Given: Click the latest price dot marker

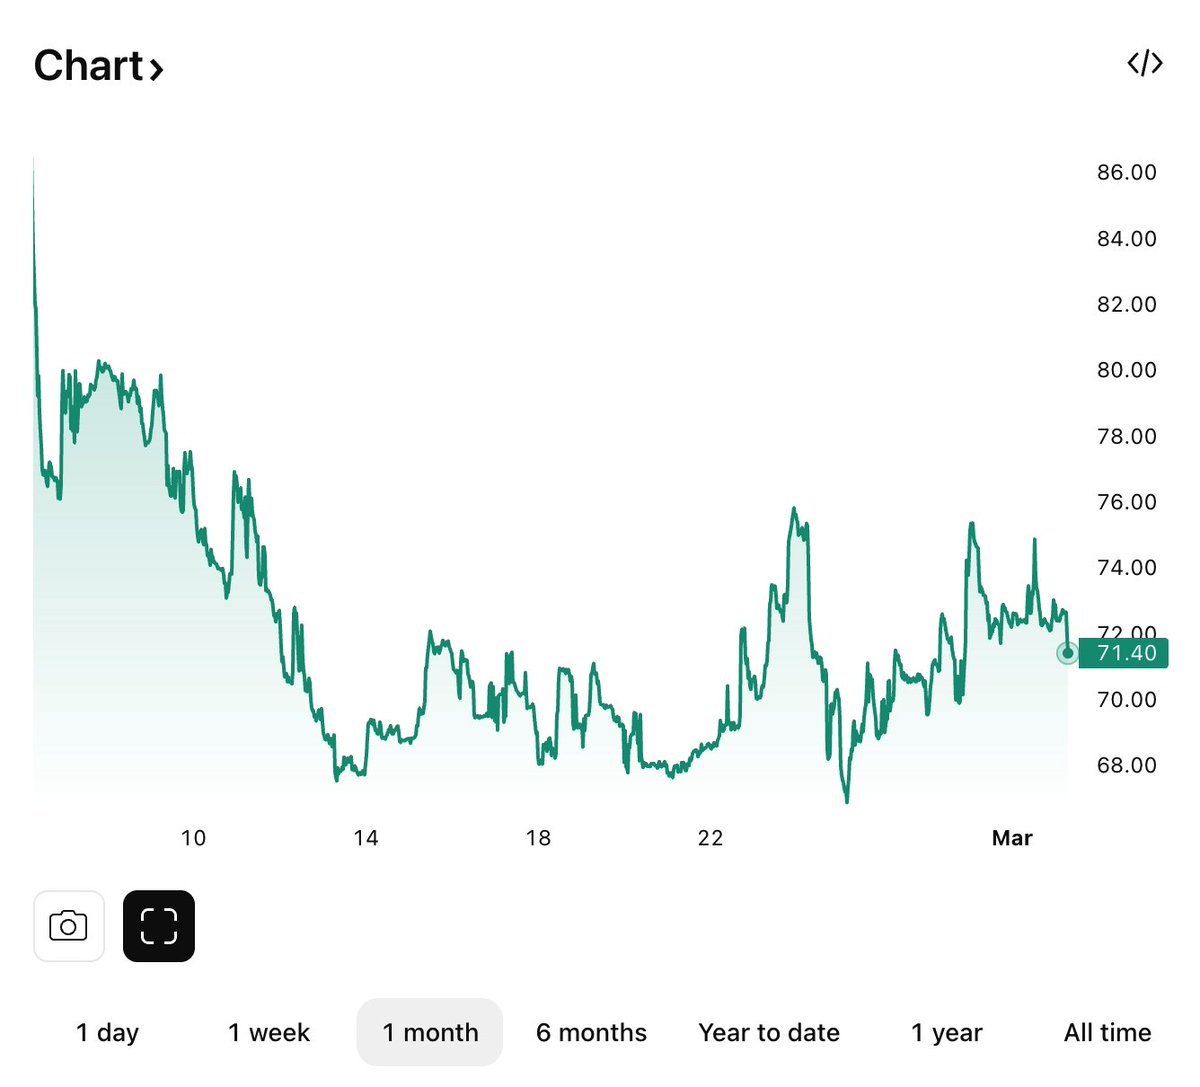Looking at the screenshot, I should point(1068,653).
